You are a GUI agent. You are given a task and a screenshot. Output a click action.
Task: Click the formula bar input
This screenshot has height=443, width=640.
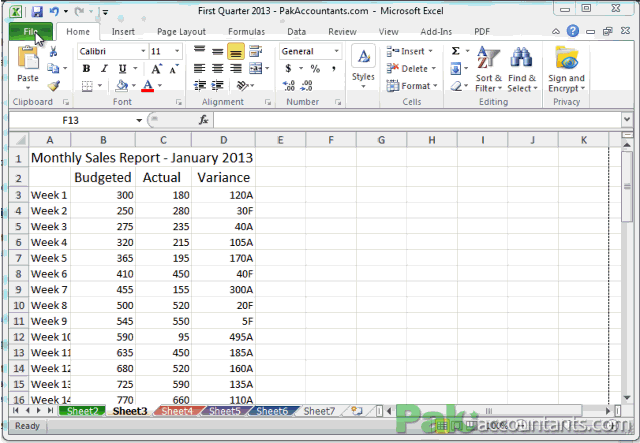click(x=417, y=120)
